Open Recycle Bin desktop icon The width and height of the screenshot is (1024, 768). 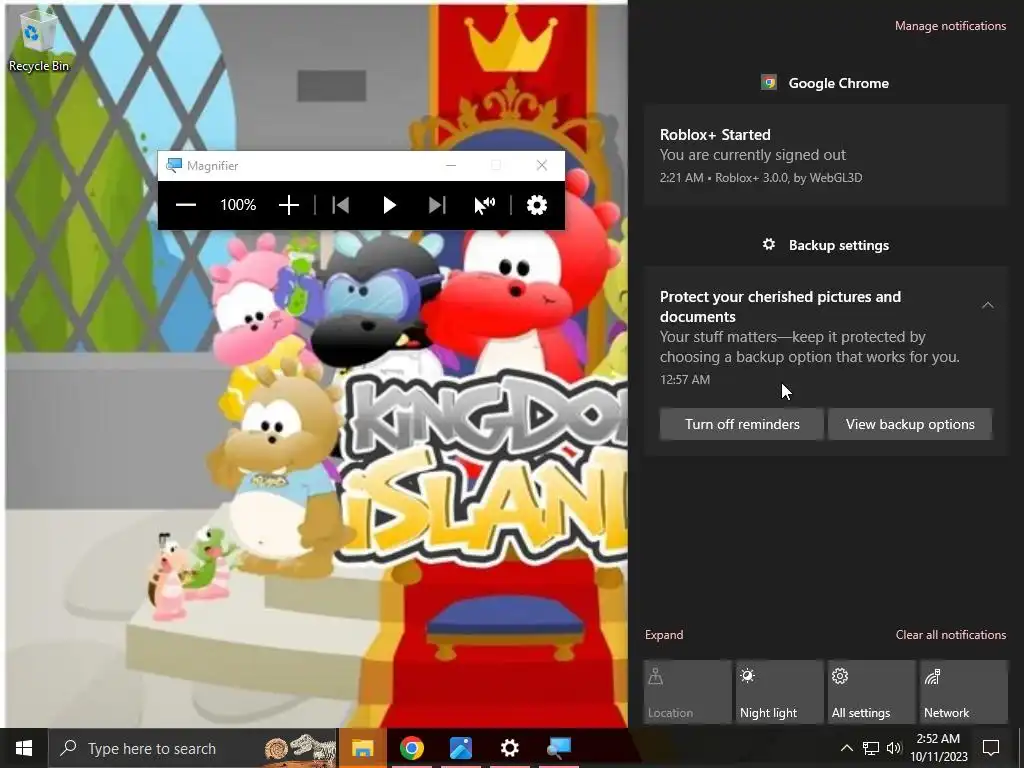38,40
